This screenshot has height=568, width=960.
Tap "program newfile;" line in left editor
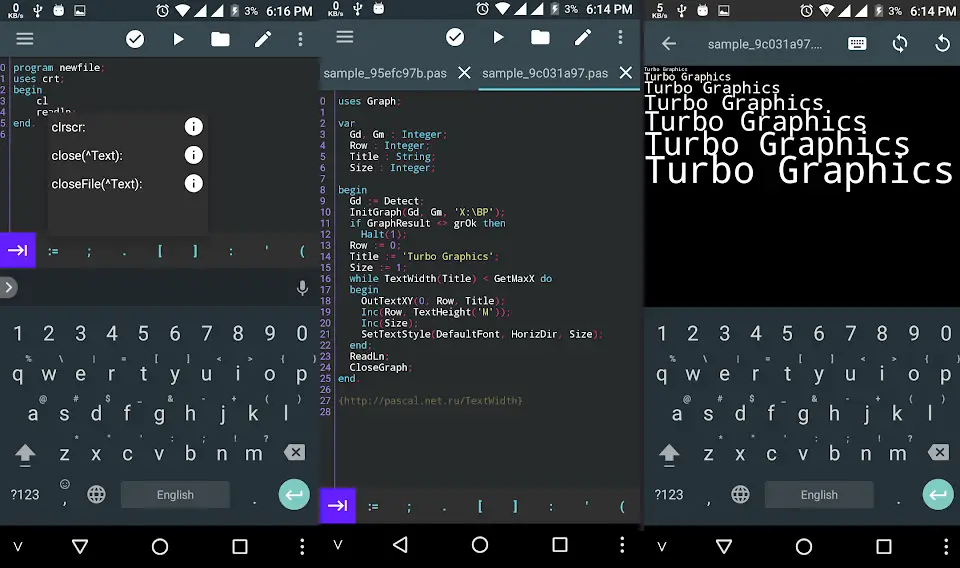click(x=59, y=67)
